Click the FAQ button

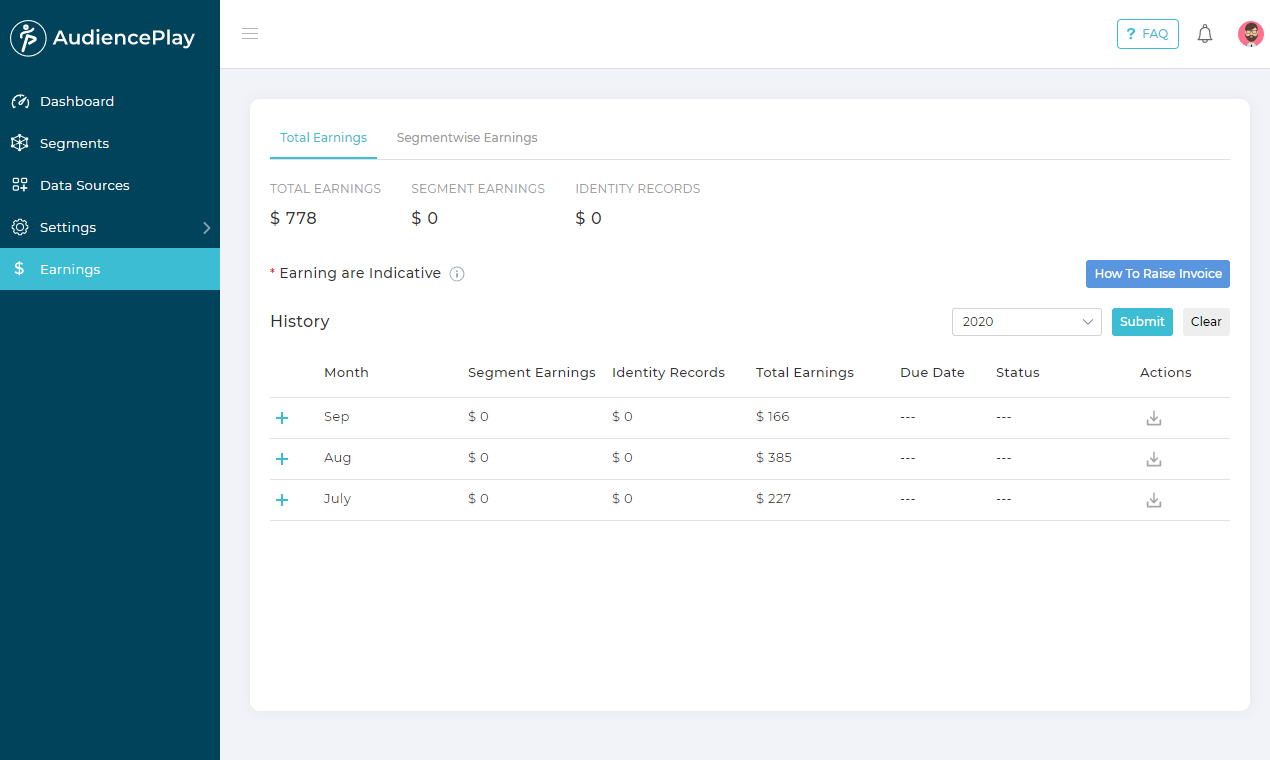pos(1147,34)
